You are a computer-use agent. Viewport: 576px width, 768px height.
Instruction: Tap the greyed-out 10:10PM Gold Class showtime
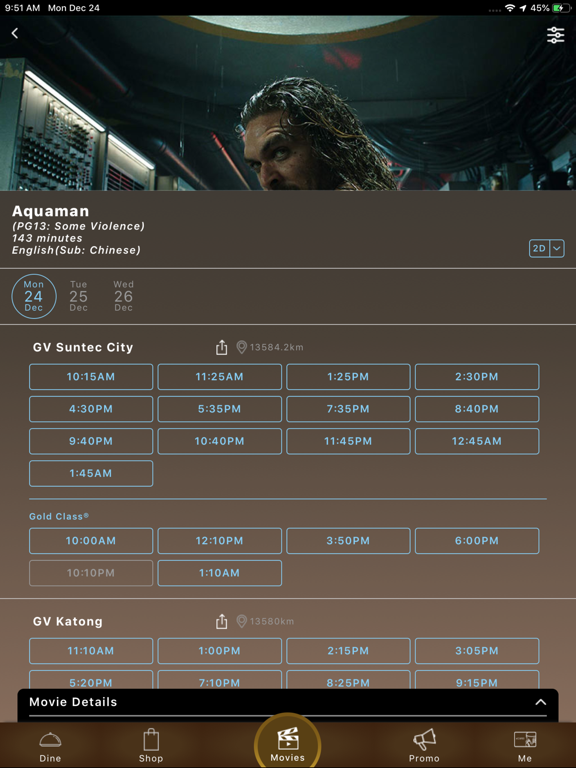91,573
